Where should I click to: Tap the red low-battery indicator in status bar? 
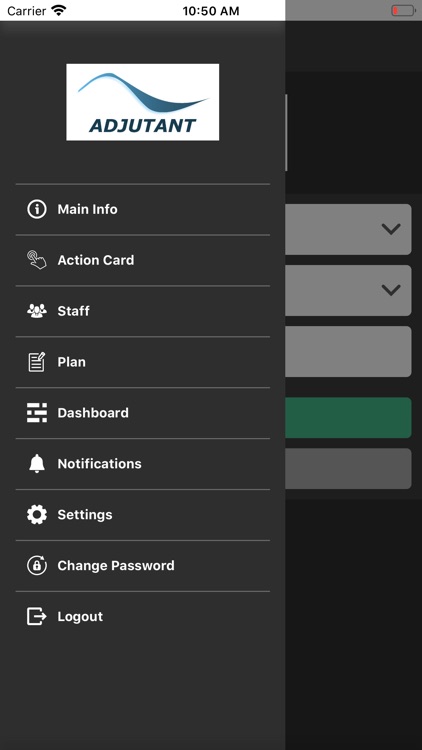[403, 11]
